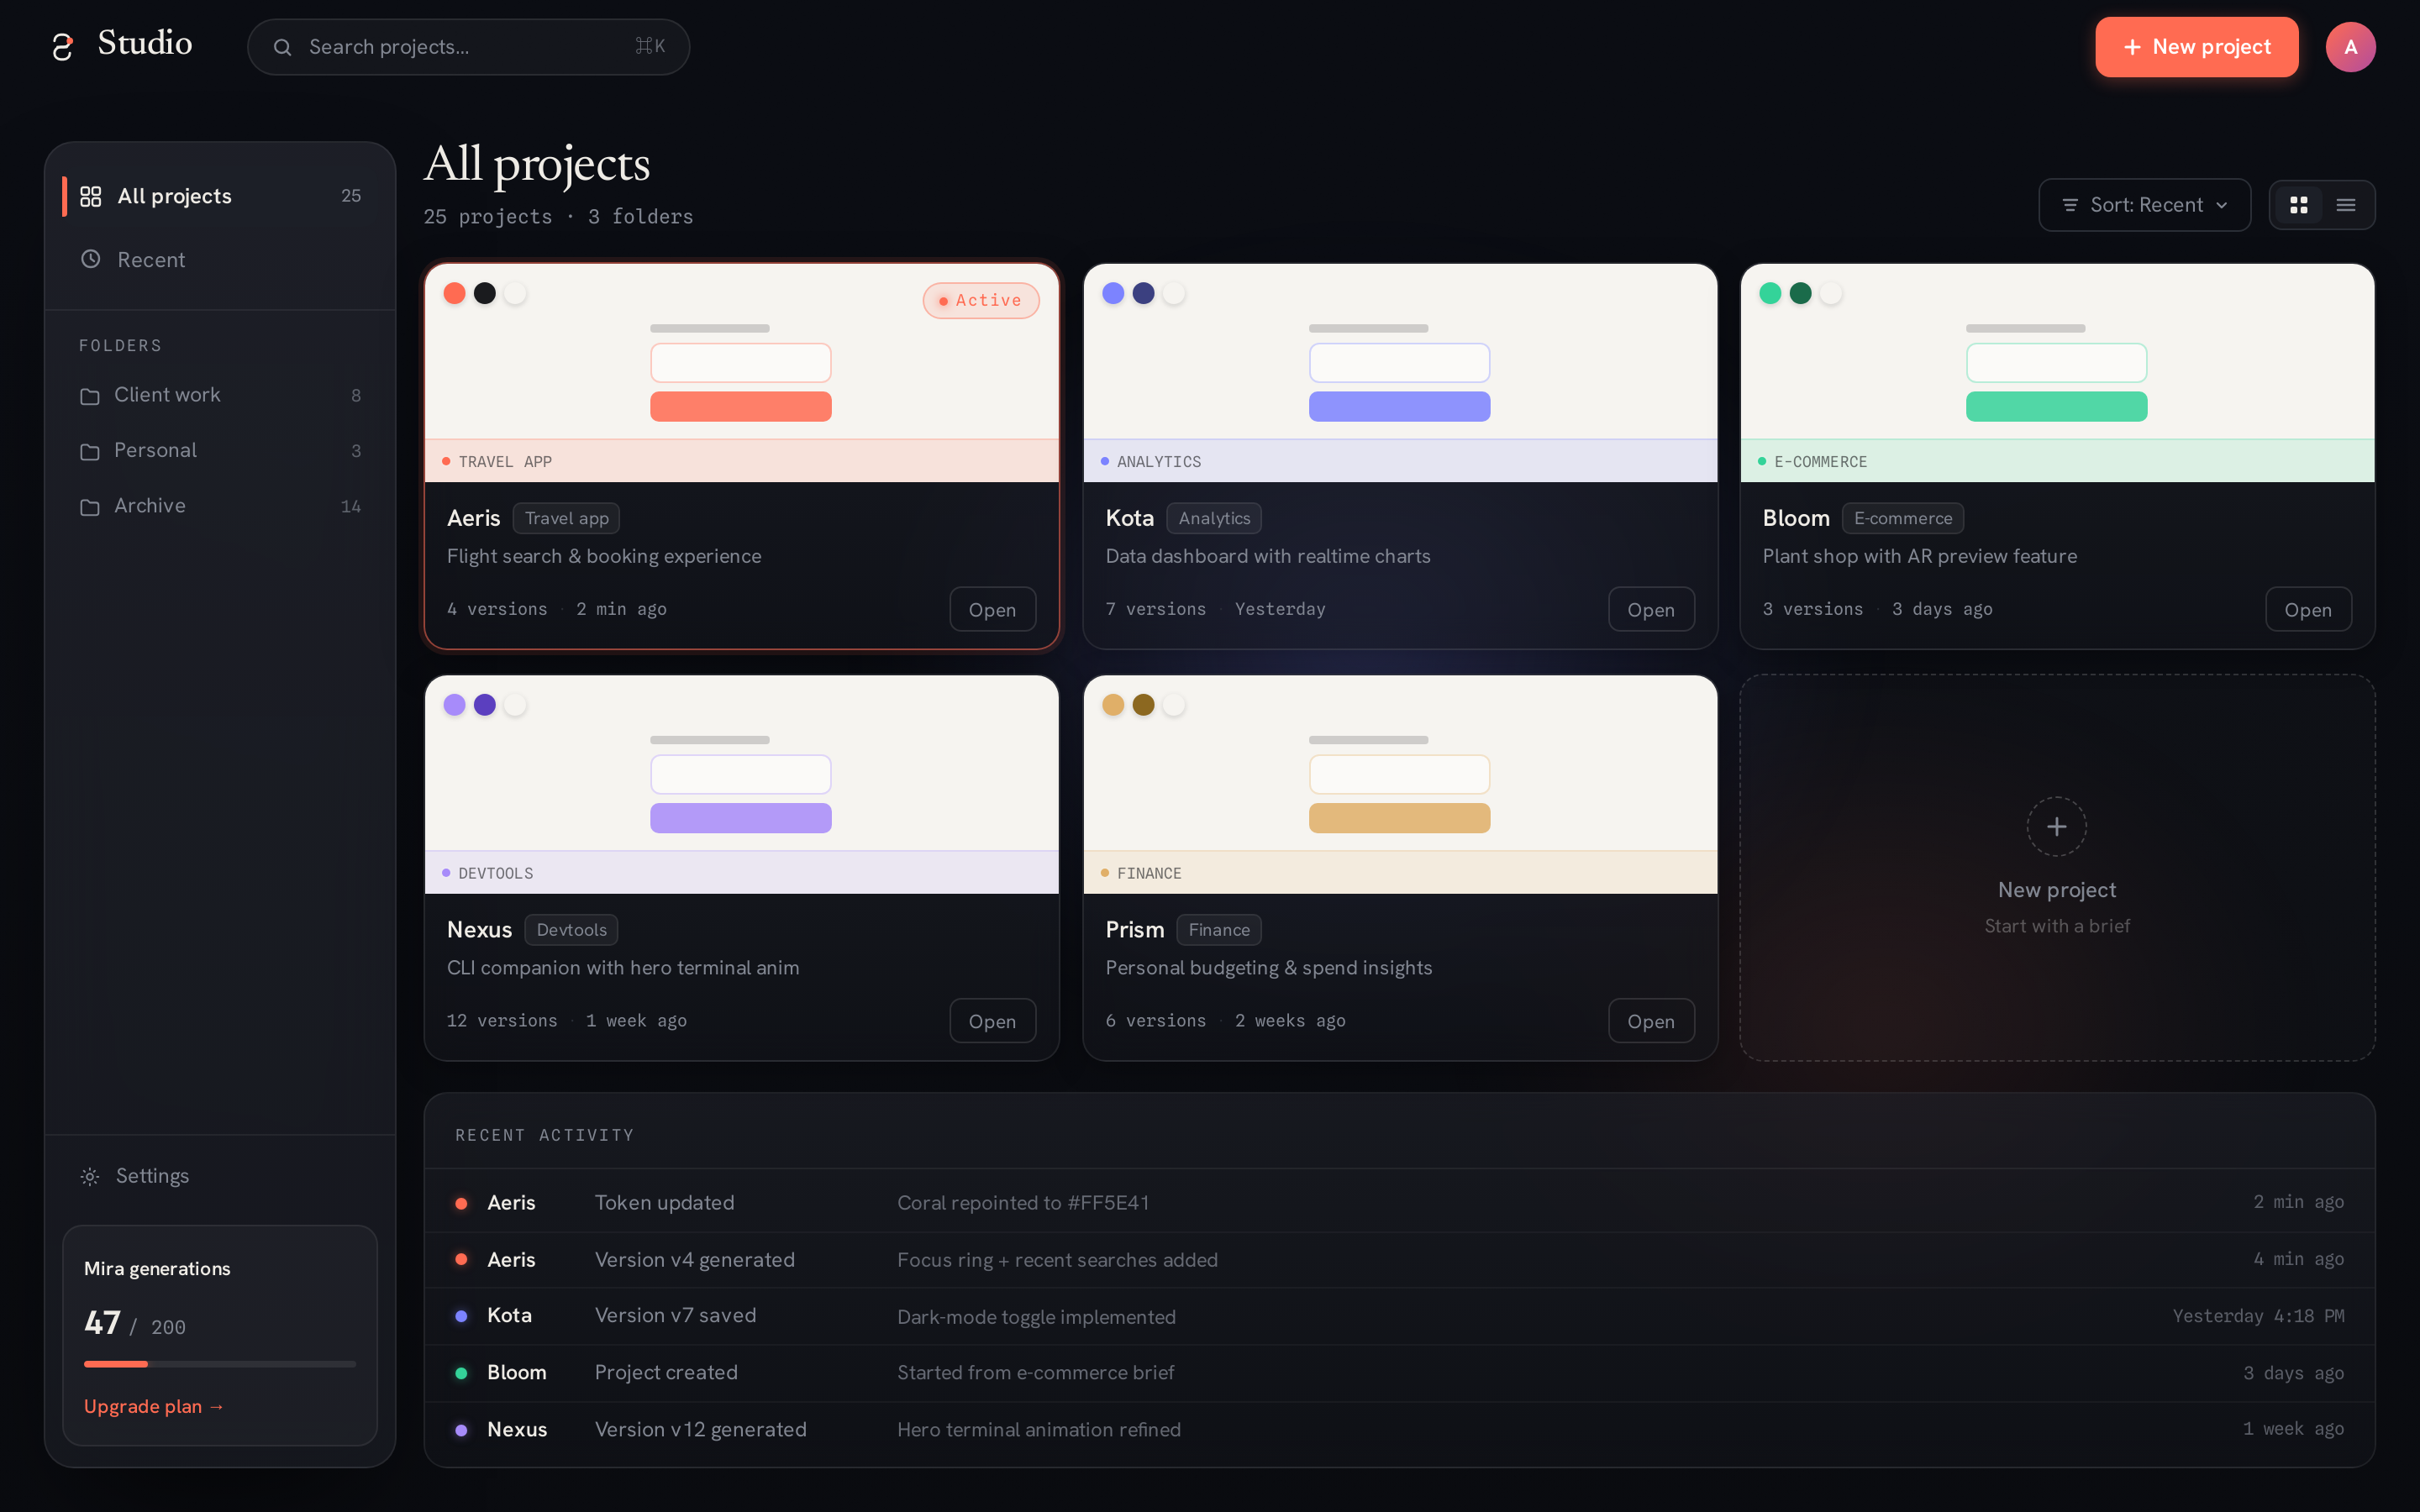
Task: Expand the sort dropdown chevron
Action: 2222,205
